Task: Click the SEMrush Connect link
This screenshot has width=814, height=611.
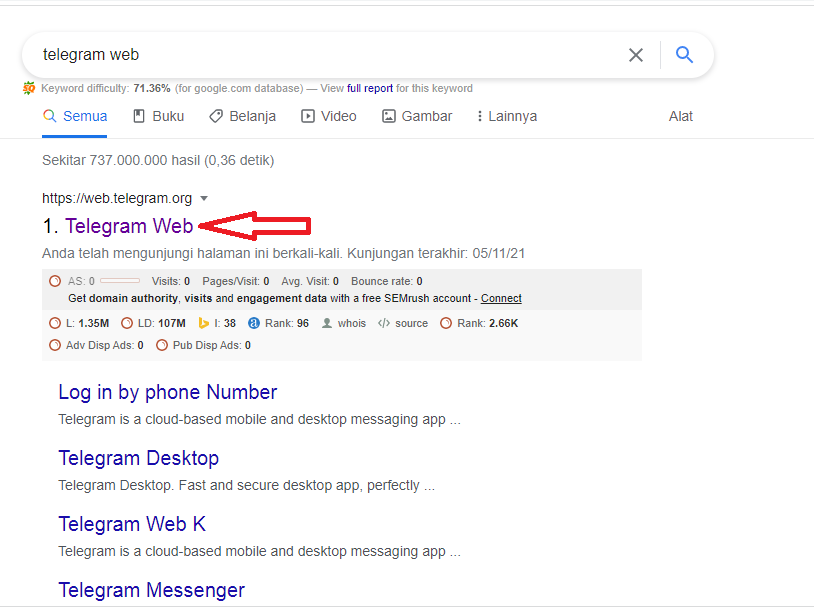Action: tap(501, 298)
